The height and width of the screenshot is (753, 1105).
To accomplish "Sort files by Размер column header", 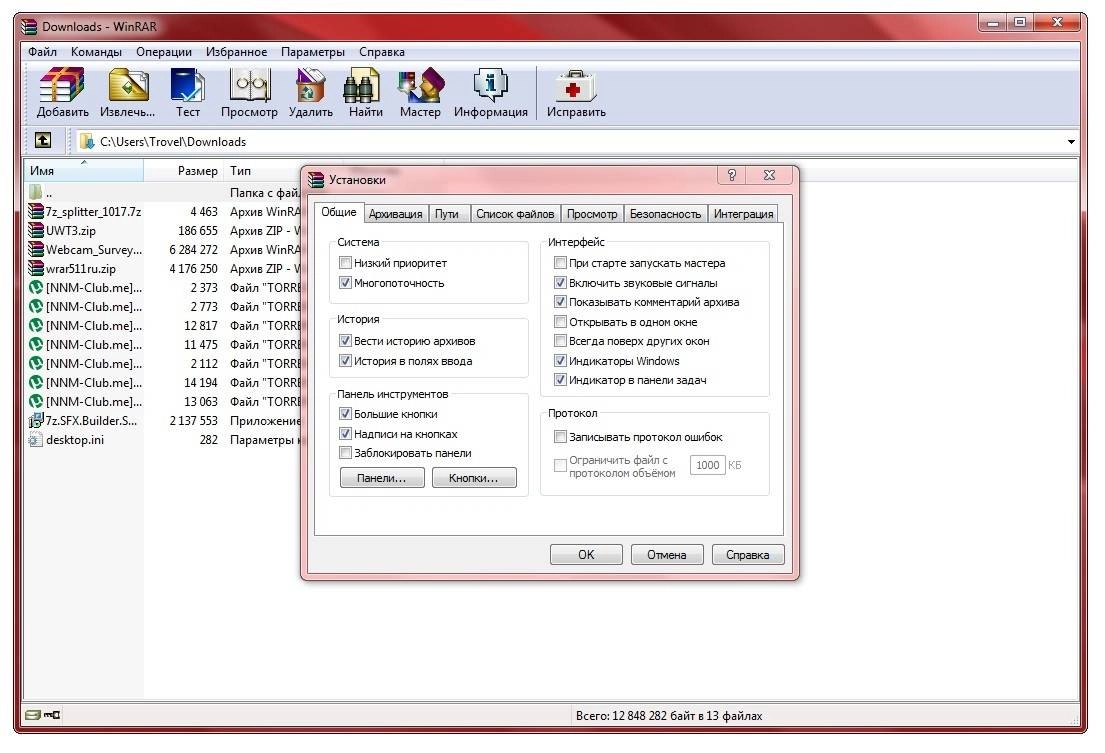I will click(x=184, y=170).
